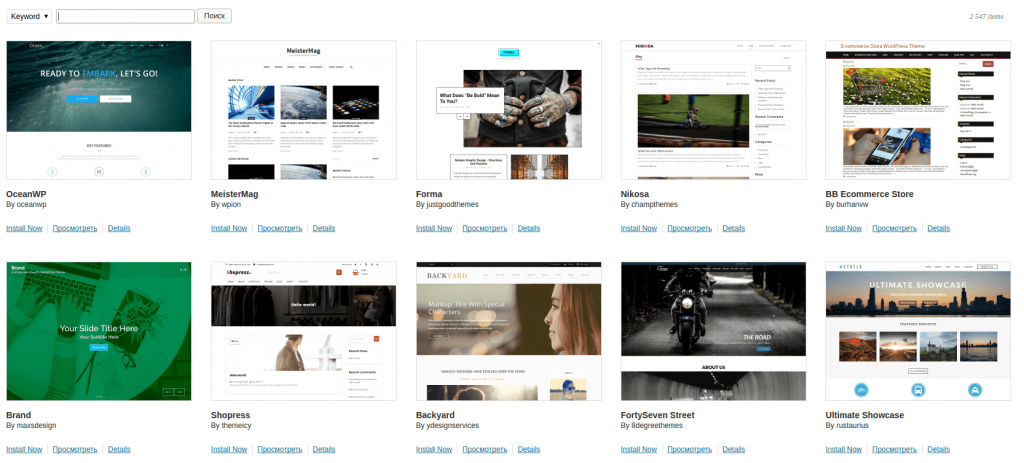Click Просмотреть for the OceanWP theme
1024x463 pixels.
[x=75, y=229]
